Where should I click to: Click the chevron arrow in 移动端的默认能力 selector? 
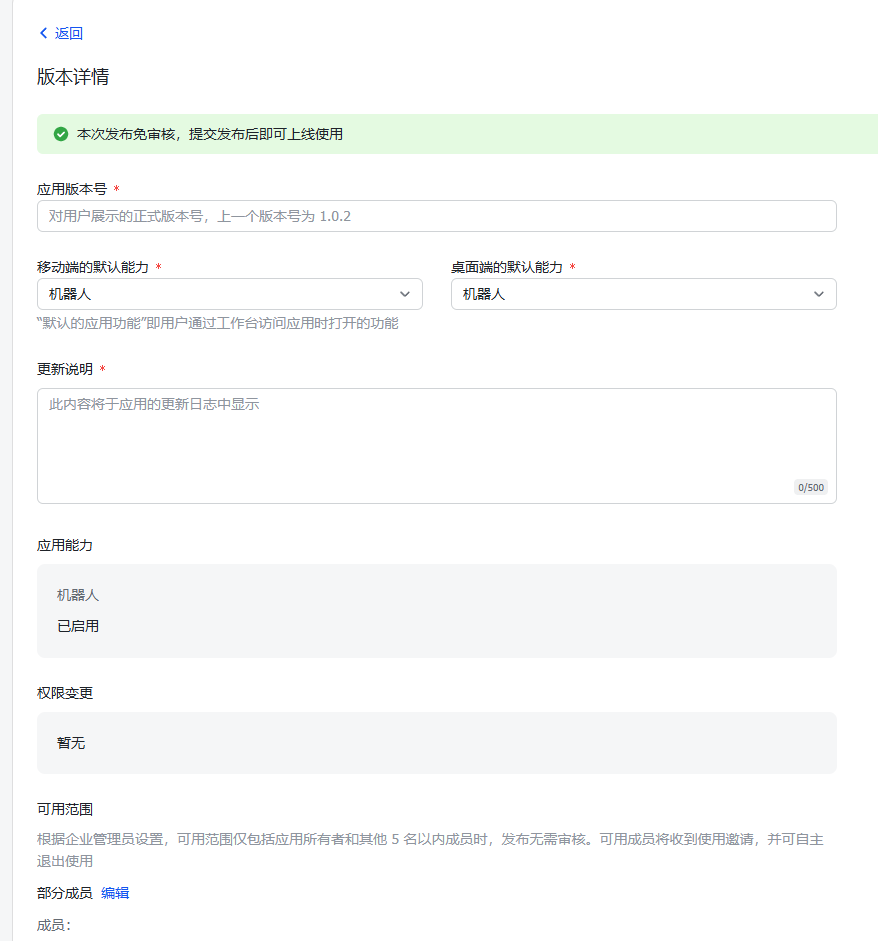[405, 294]
